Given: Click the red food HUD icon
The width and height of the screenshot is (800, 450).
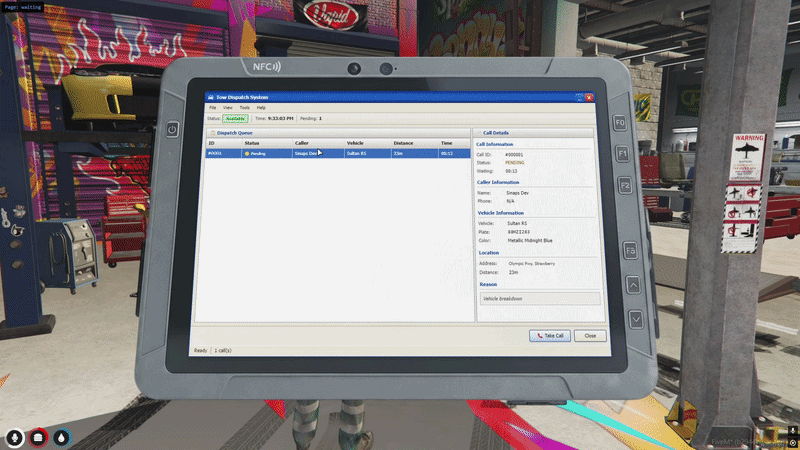Looking at the screenshot, I should coord(38,438).
